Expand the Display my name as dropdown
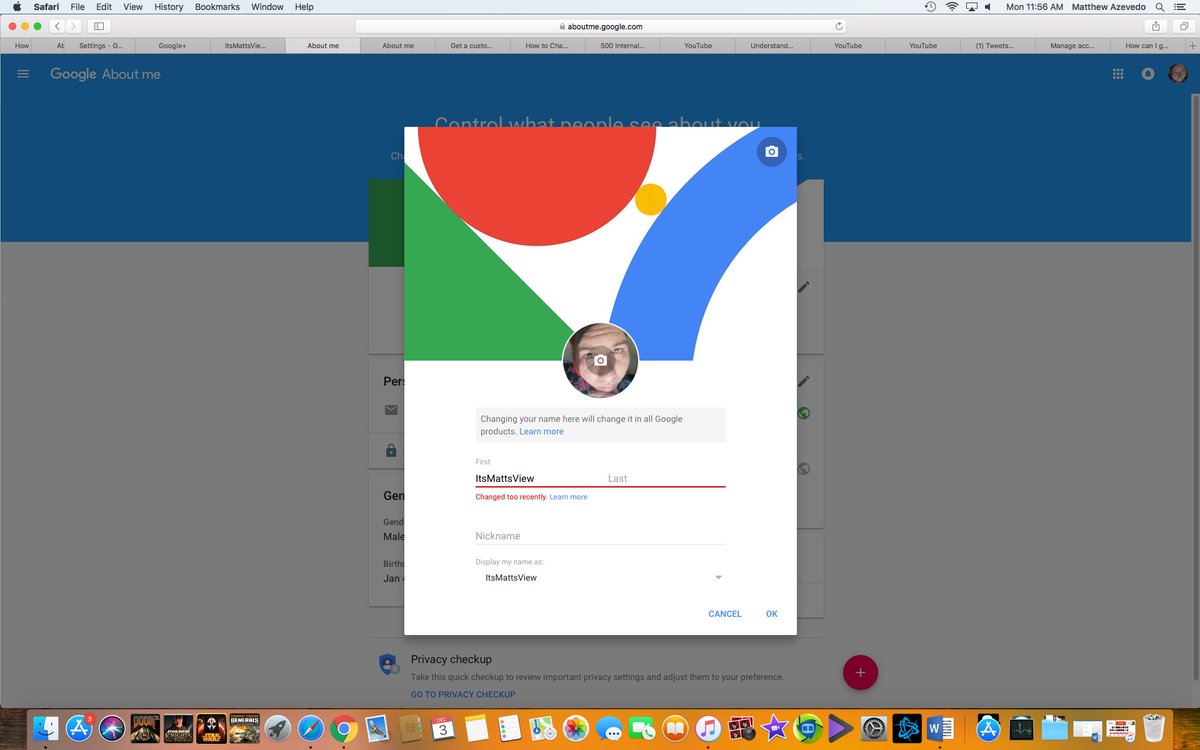The width and height of the screenshot is (1200, 750). click(x=600, y=578)
